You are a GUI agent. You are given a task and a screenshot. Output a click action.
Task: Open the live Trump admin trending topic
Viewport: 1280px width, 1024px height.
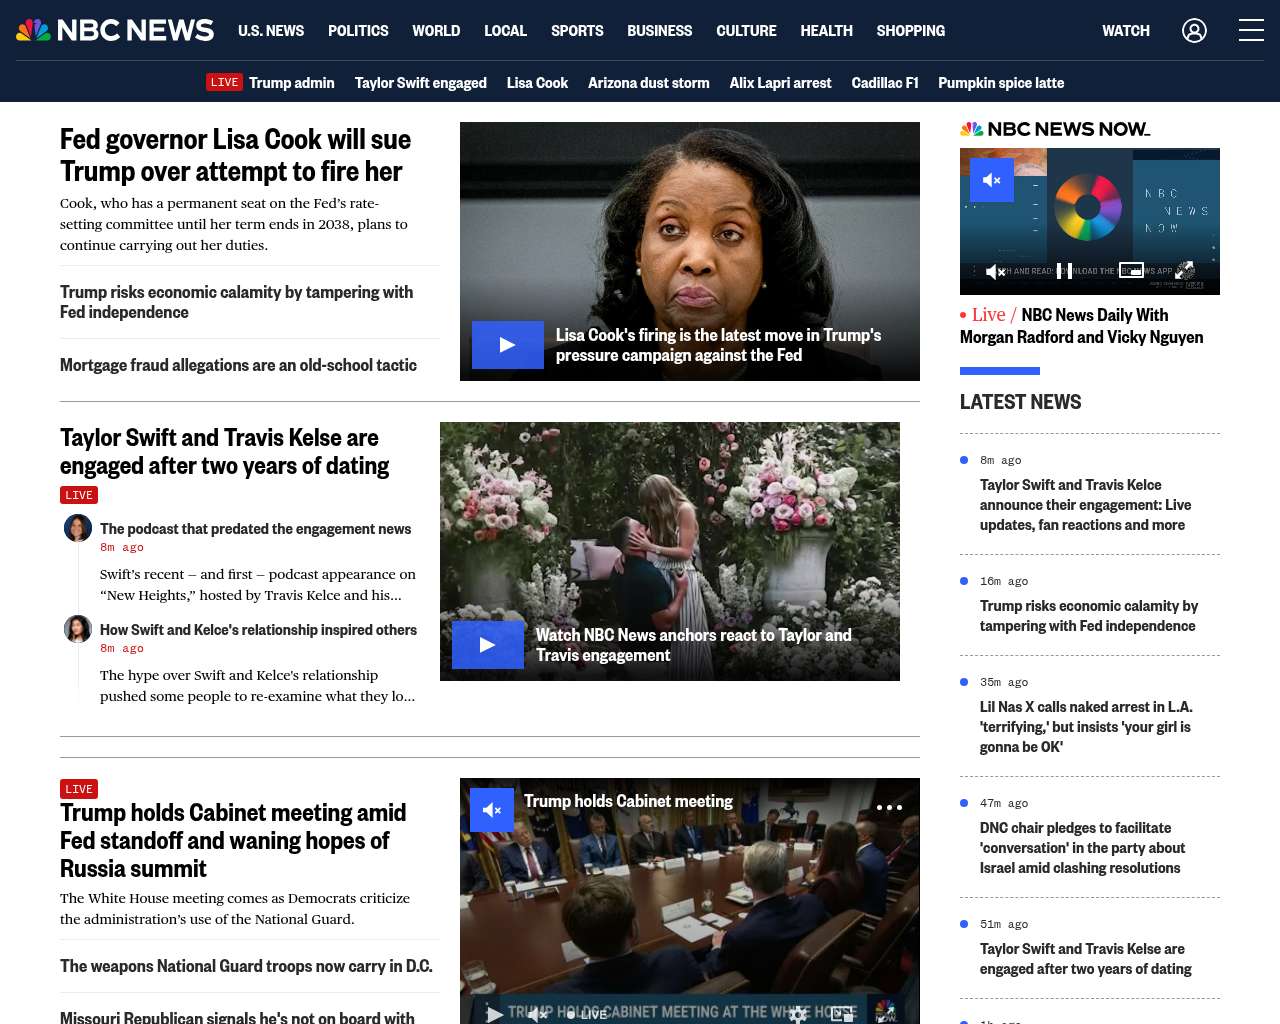coord(270,83)
